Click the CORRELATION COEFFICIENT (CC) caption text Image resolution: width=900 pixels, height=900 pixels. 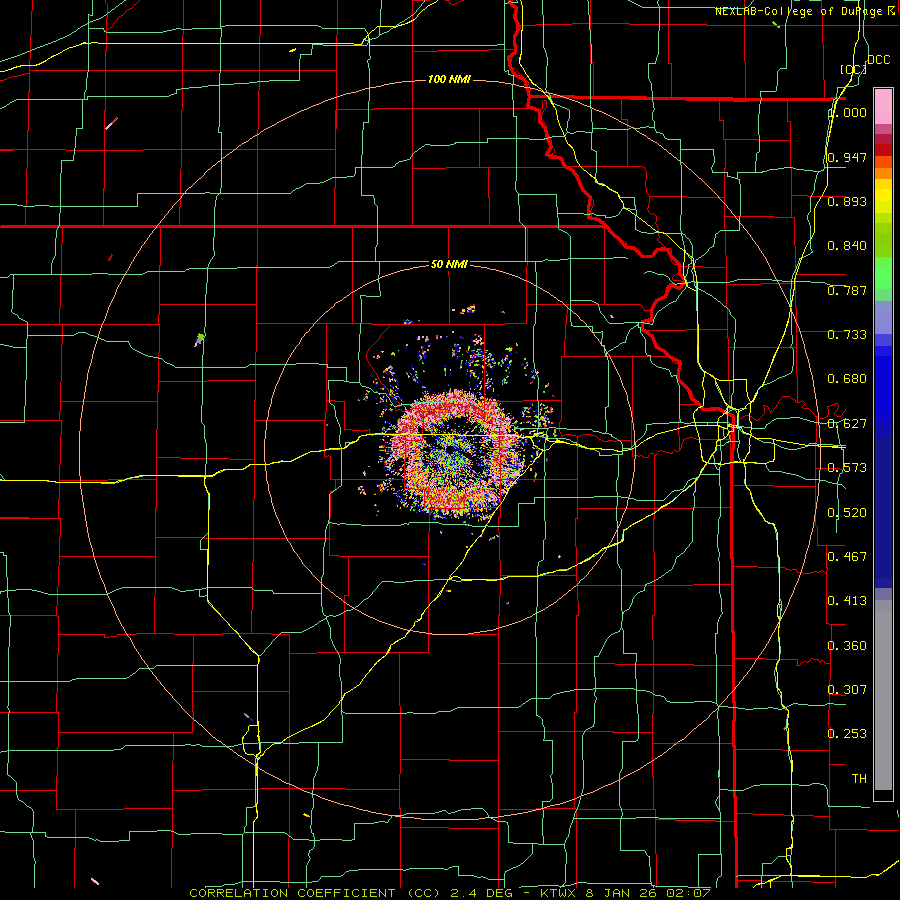pos(314,893)
